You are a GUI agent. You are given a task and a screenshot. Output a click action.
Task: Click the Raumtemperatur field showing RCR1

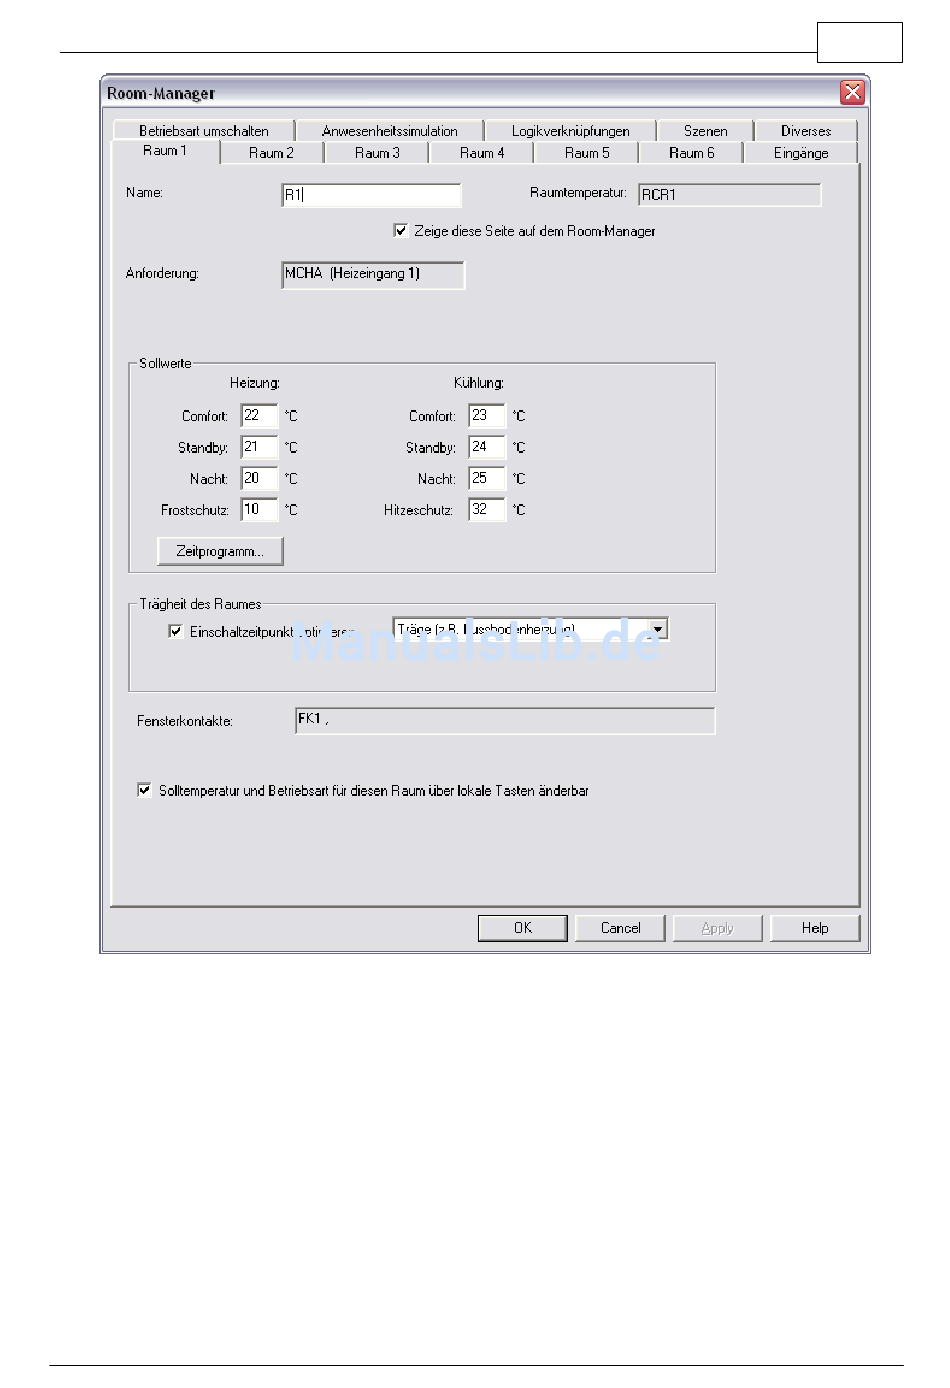tap(730, 195)
